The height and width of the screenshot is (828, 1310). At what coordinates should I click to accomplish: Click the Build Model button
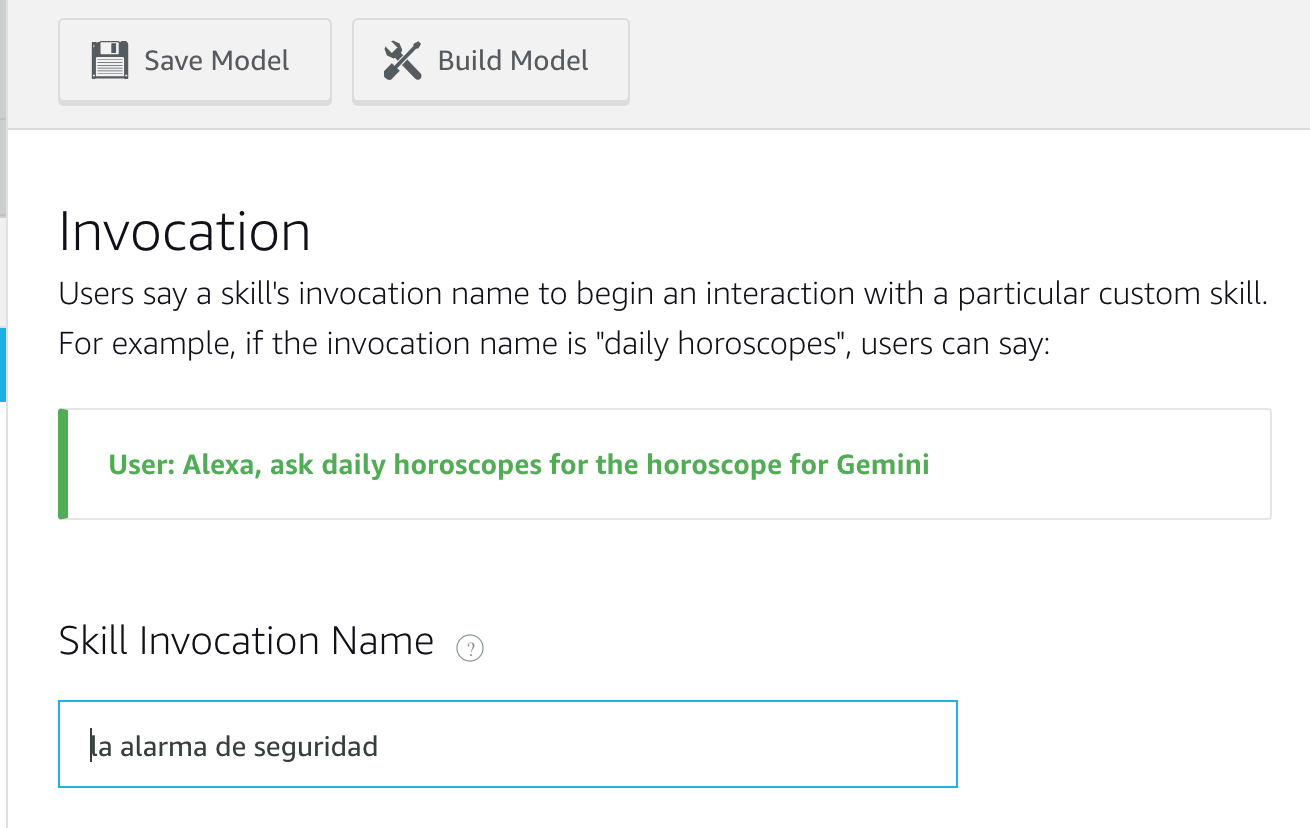click(x=491, y=61)
